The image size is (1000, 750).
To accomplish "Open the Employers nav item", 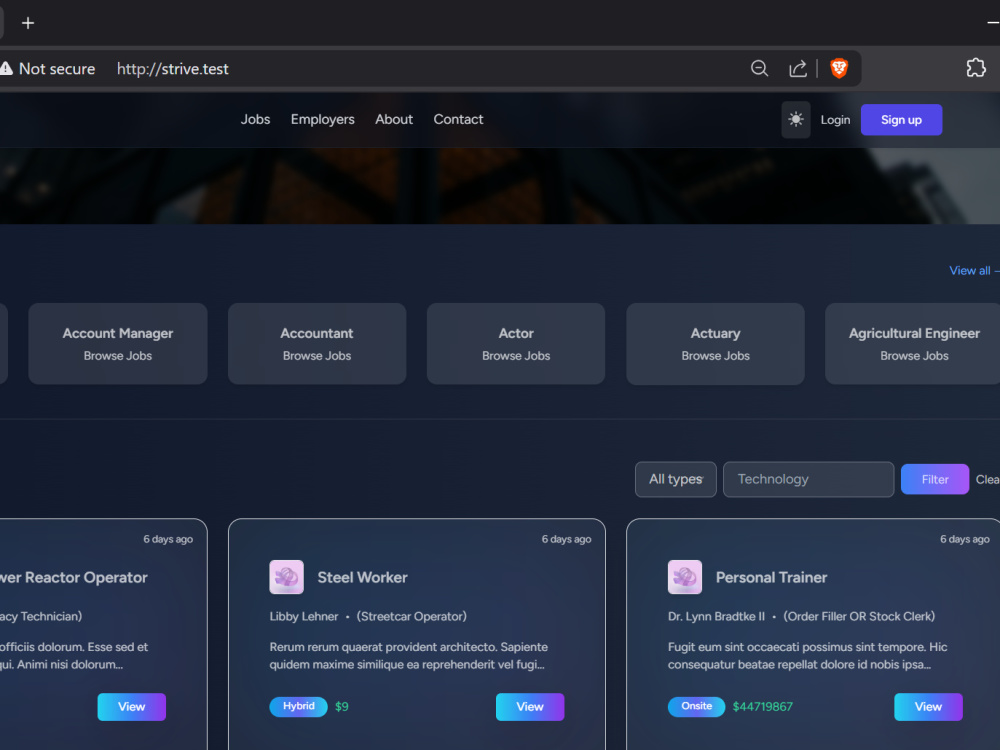I will (x=323, y=119).
